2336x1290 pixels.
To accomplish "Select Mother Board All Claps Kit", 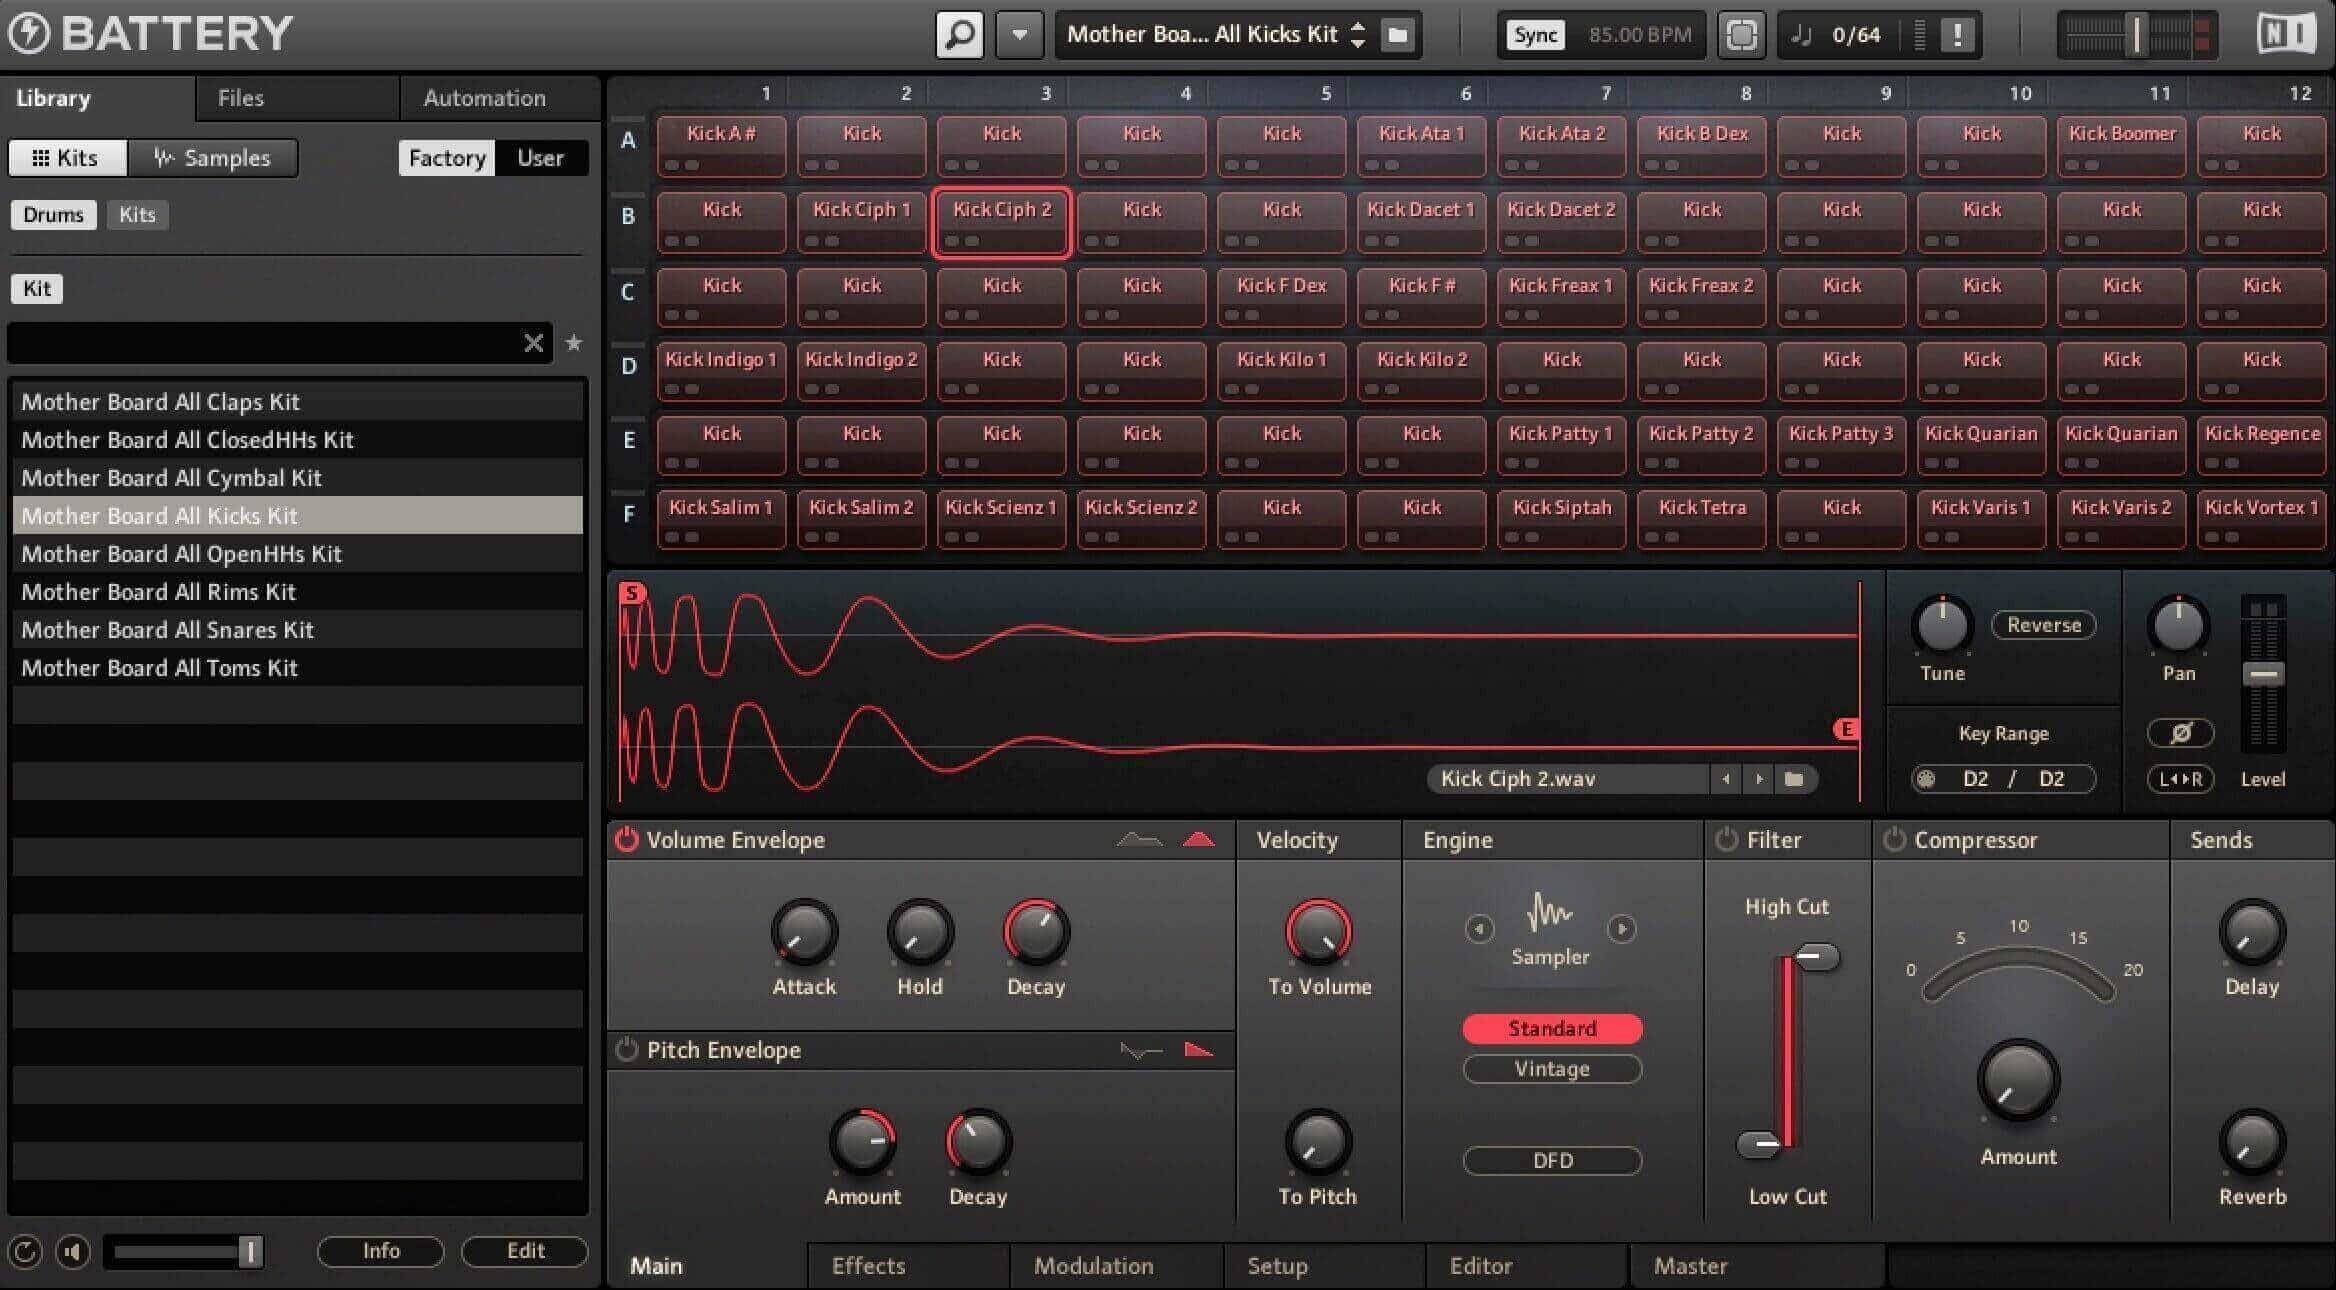I will pos(297,402).
